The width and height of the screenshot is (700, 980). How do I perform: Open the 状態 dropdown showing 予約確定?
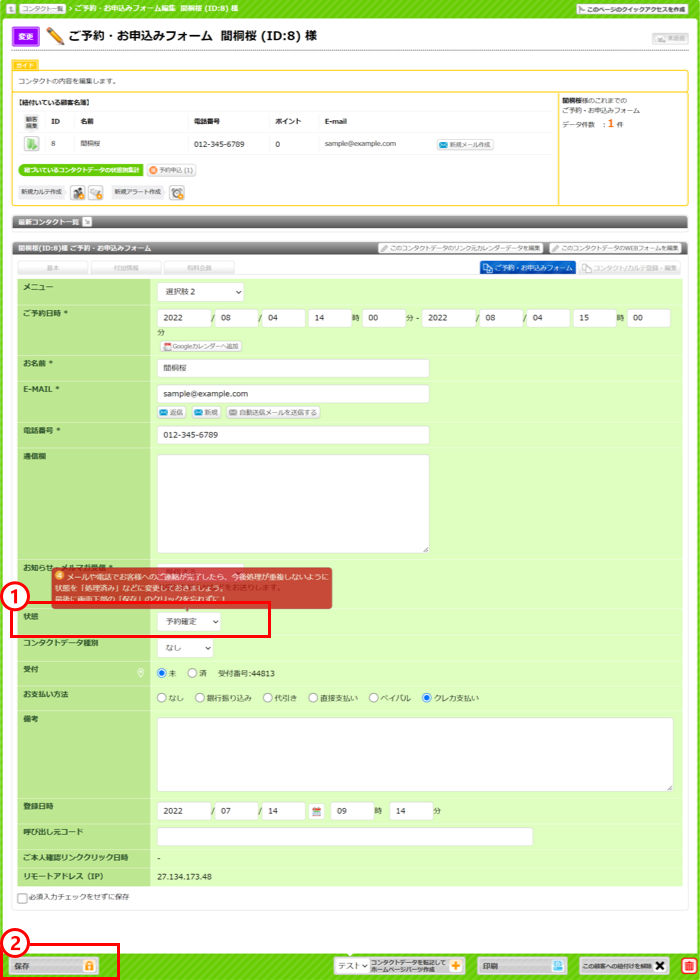click(x=189, y=621)
